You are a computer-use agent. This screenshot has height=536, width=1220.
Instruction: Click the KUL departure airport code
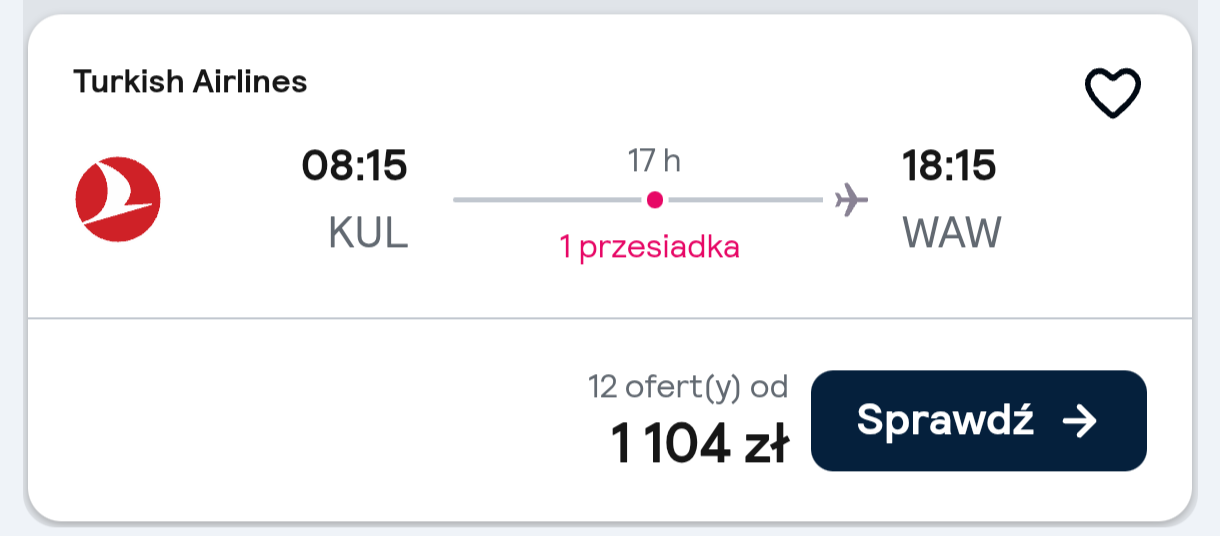pos(368,234)
